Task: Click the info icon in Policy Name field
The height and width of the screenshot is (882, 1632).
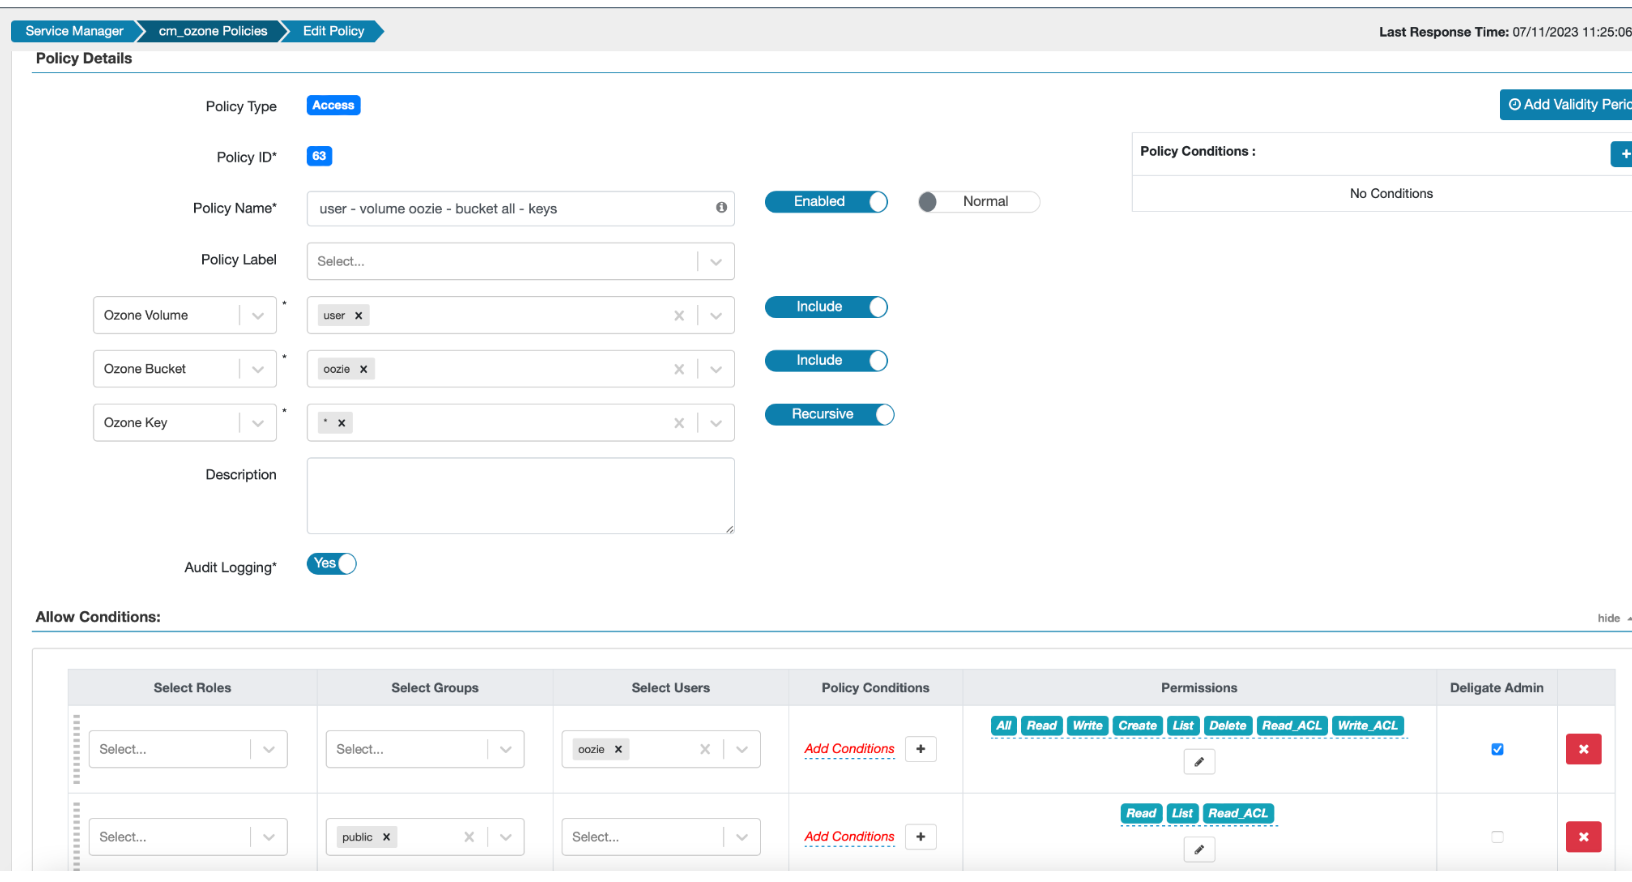Action: 721,208
